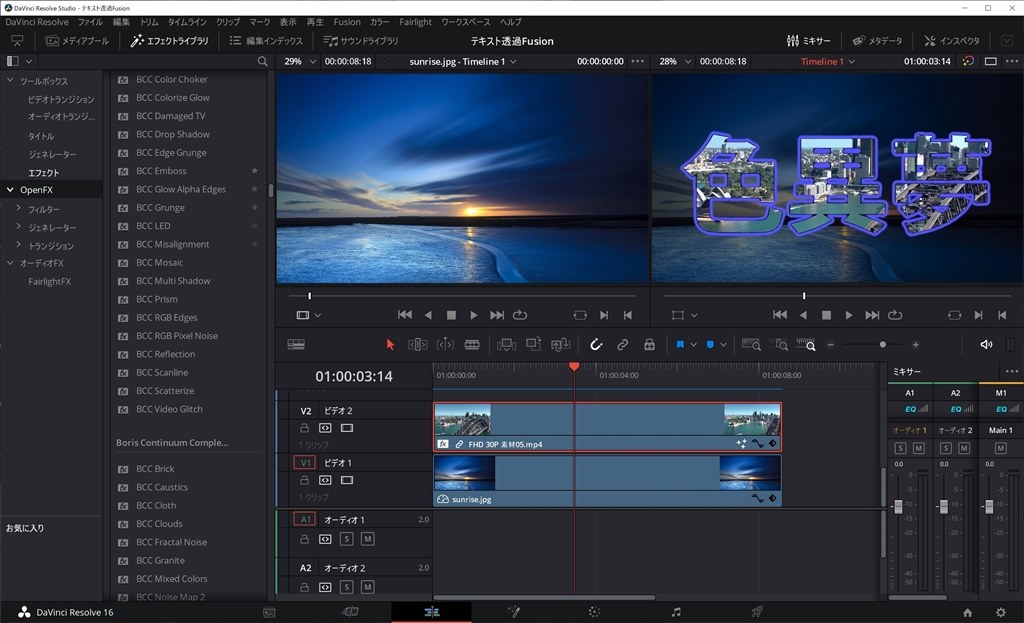Solo the オーディオ 1 track header
This screenshot has height=623, width=1024.
347,539
